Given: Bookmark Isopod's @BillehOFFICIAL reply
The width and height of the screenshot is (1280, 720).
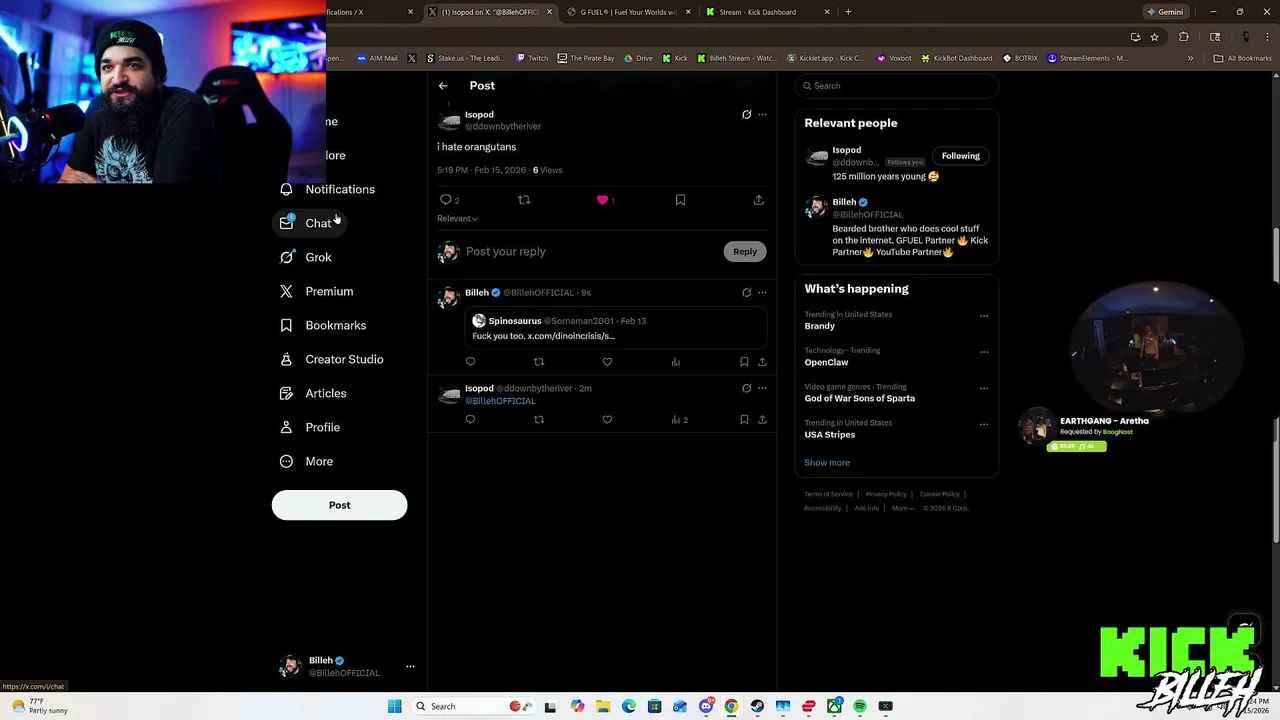Looking at the screenshot, I should tap(744, 420).
